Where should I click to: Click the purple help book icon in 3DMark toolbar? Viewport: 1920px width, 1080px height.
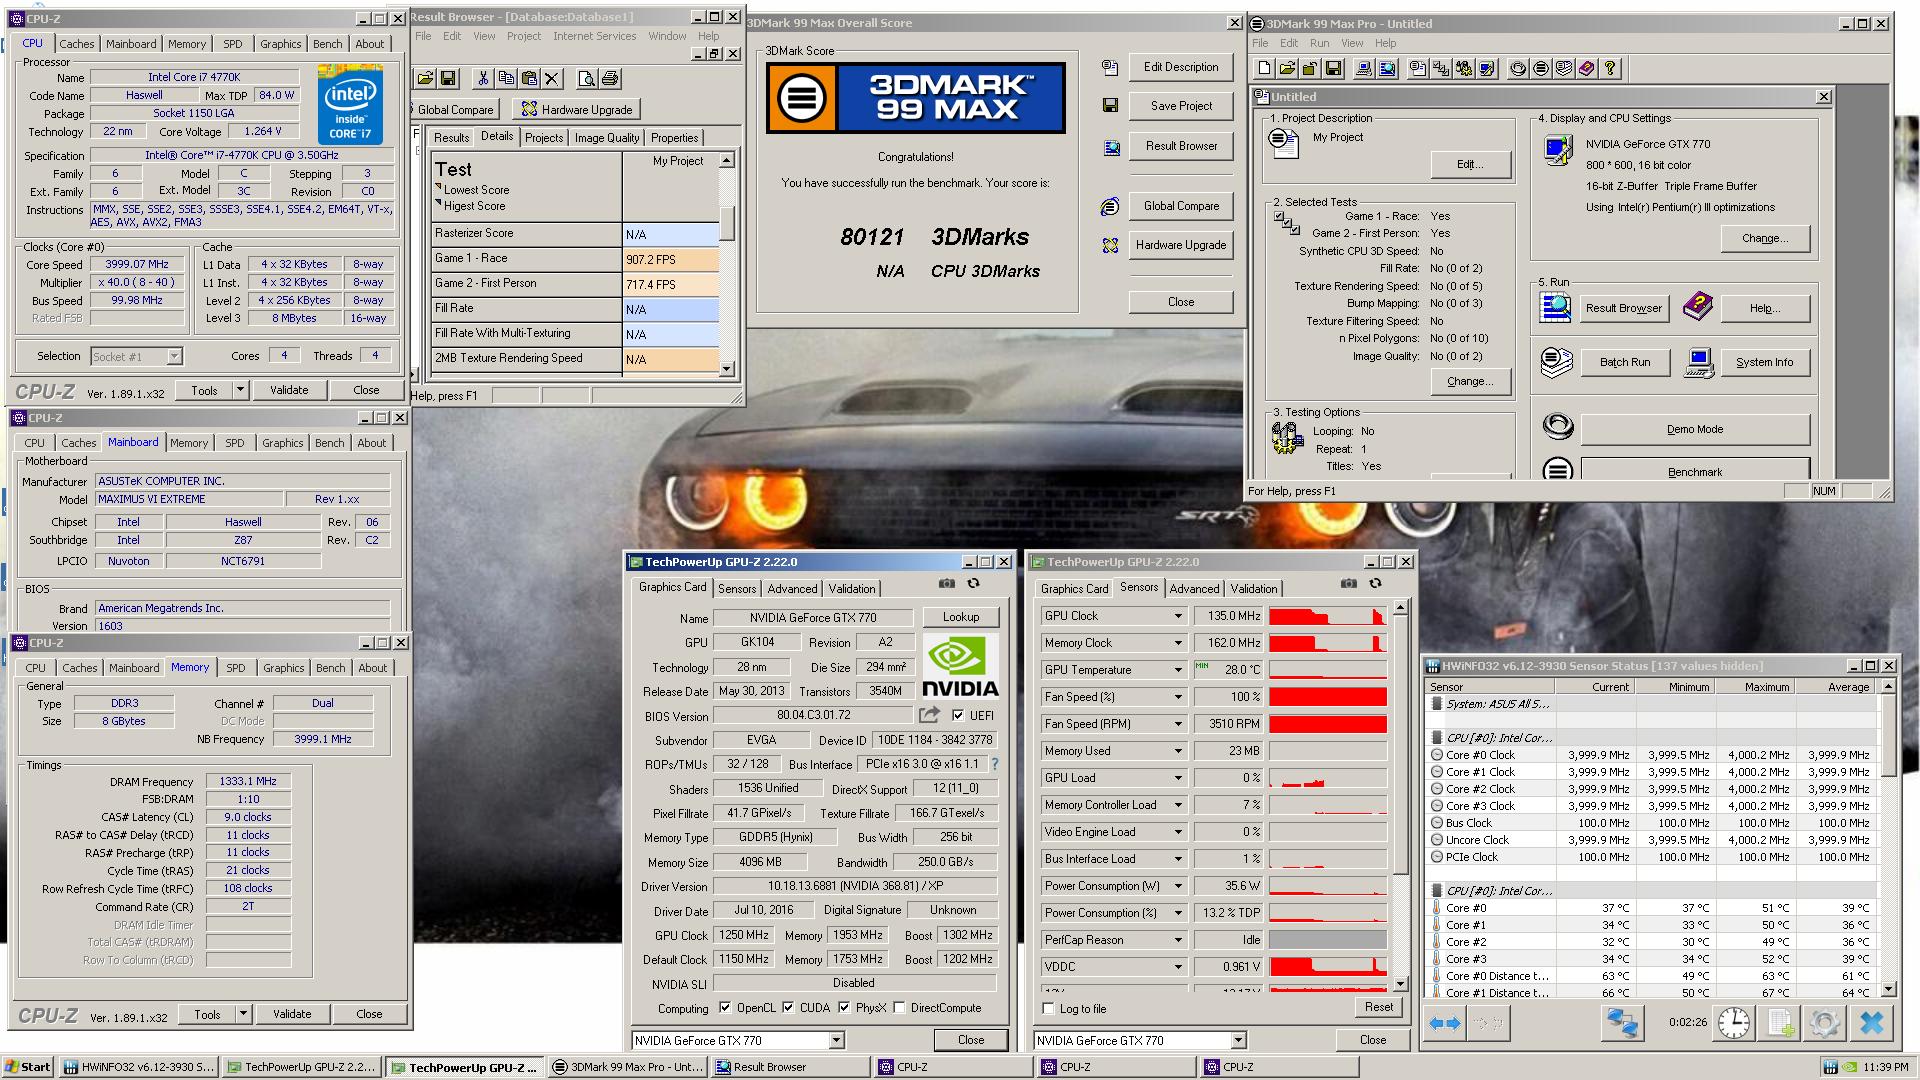(1587, 68)
